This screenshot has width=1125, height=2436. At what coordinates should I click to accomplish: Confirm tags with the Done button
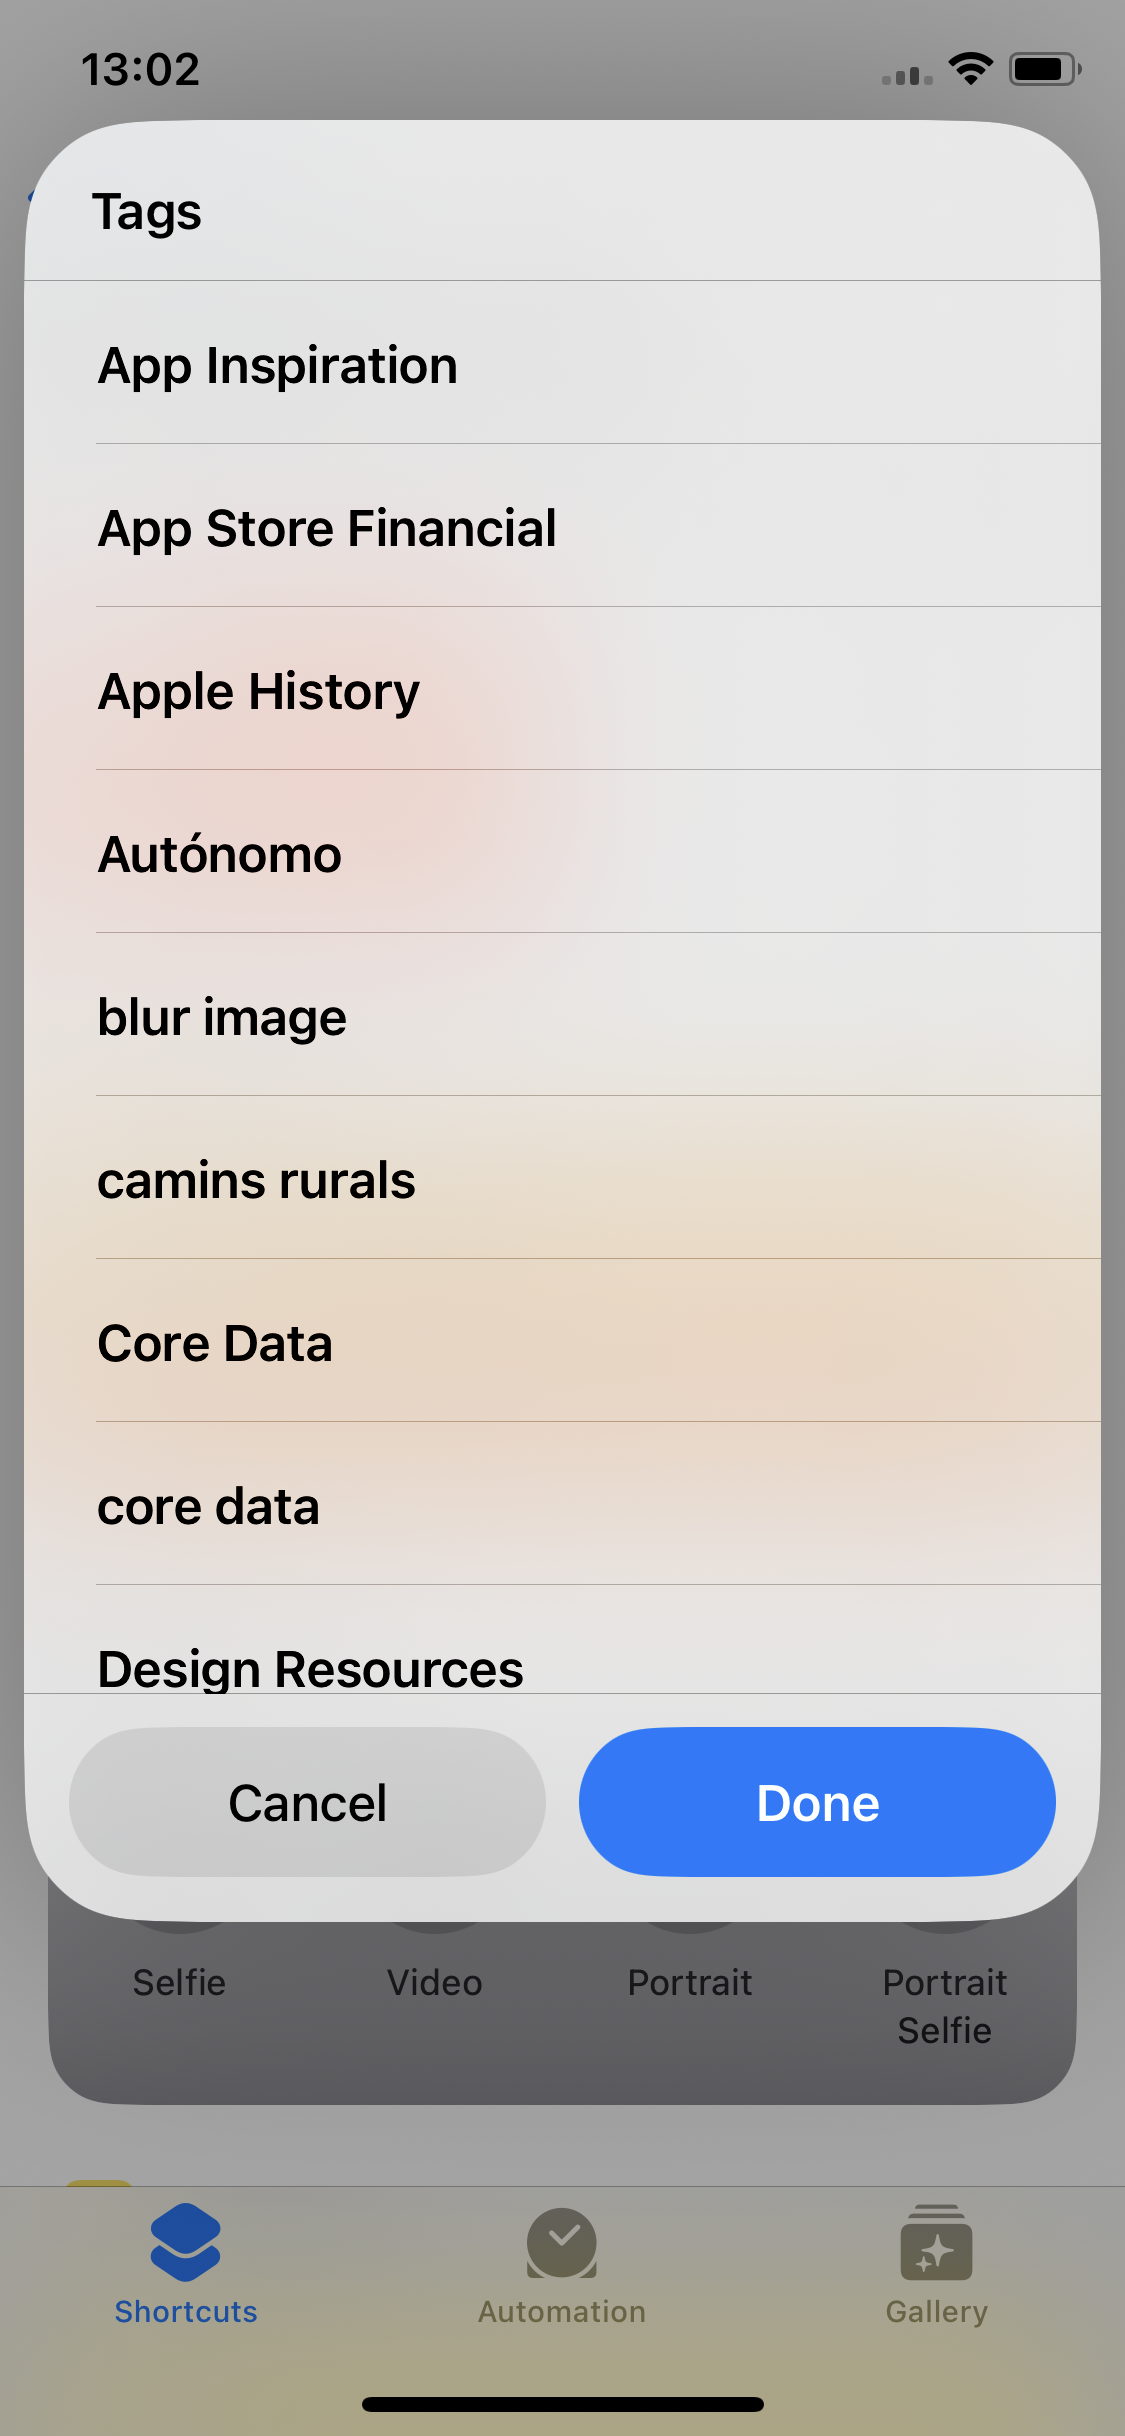tap(817, 1802)
